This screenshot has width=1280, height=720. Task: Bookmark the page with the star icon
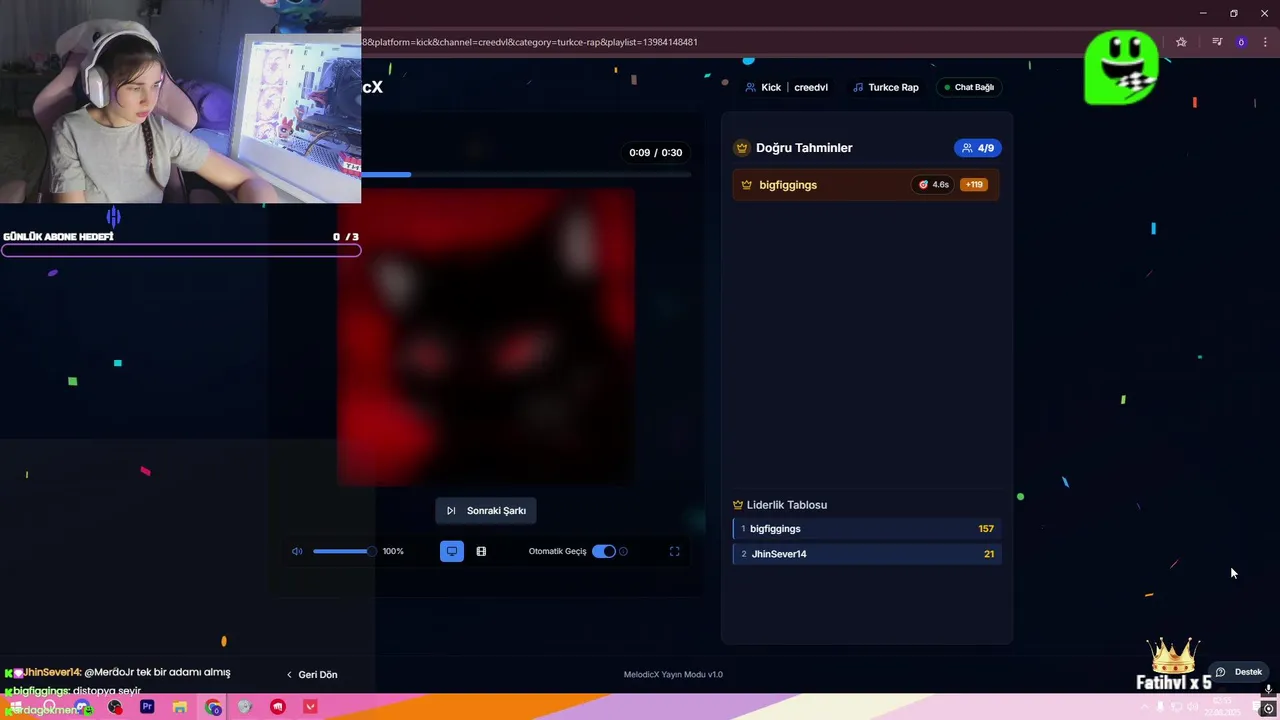coord(1182,42)
